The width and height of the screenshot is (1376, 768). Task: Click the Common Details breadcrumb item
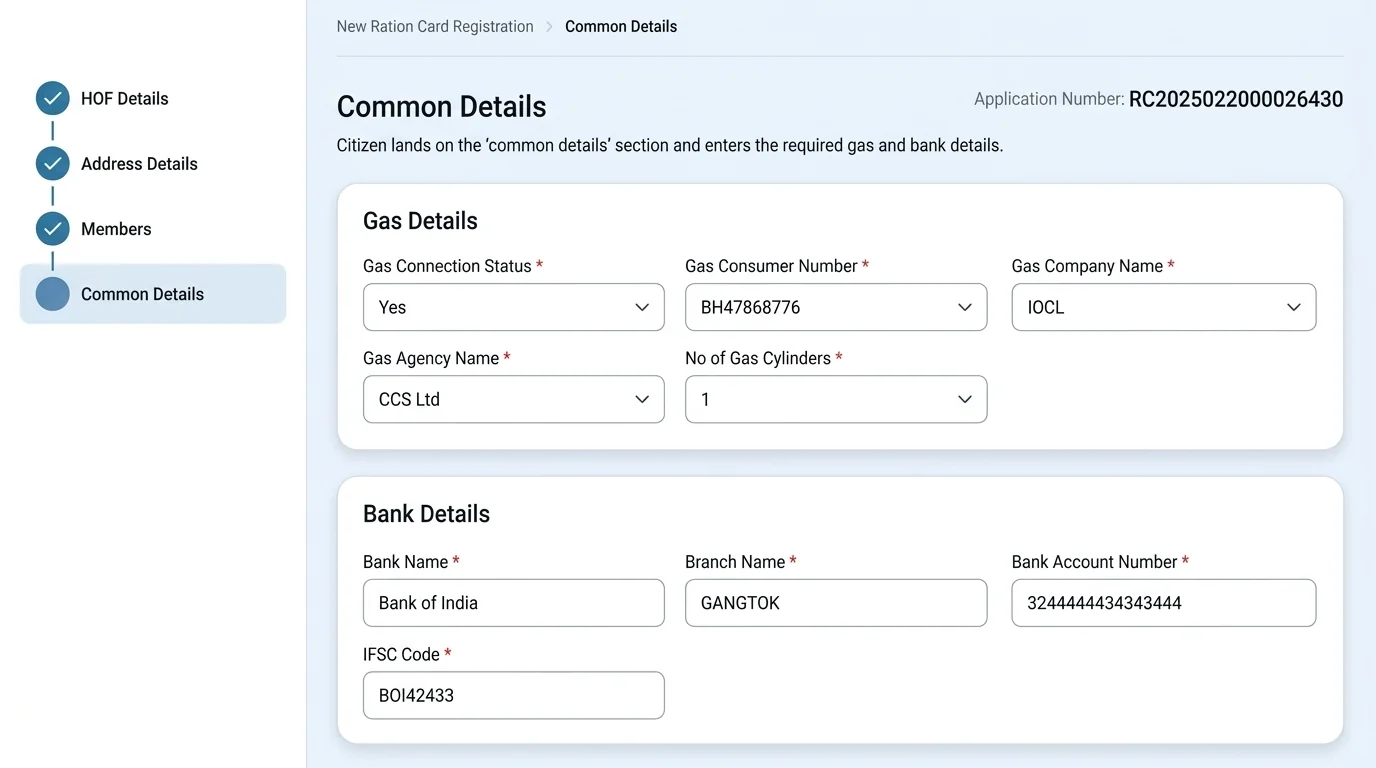pyautogui.click(x=621, y=27)
